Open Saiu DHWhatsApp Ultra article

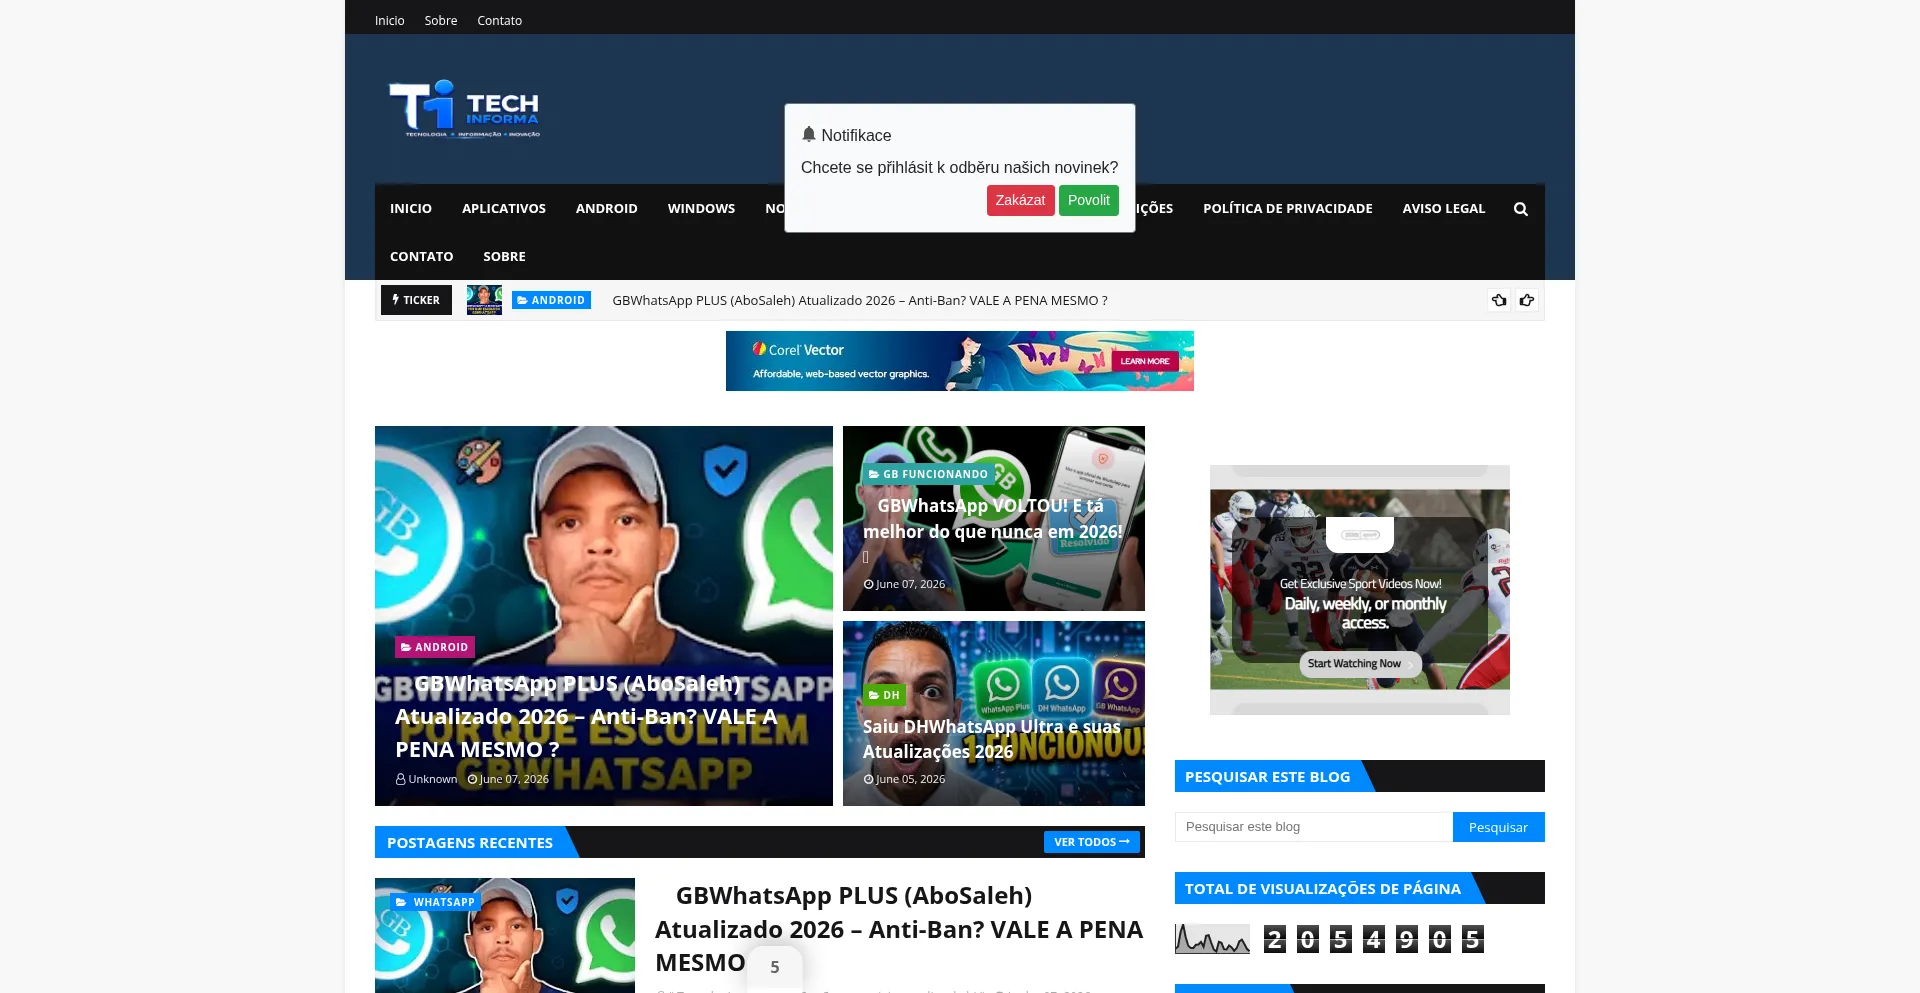click(991, 738)
